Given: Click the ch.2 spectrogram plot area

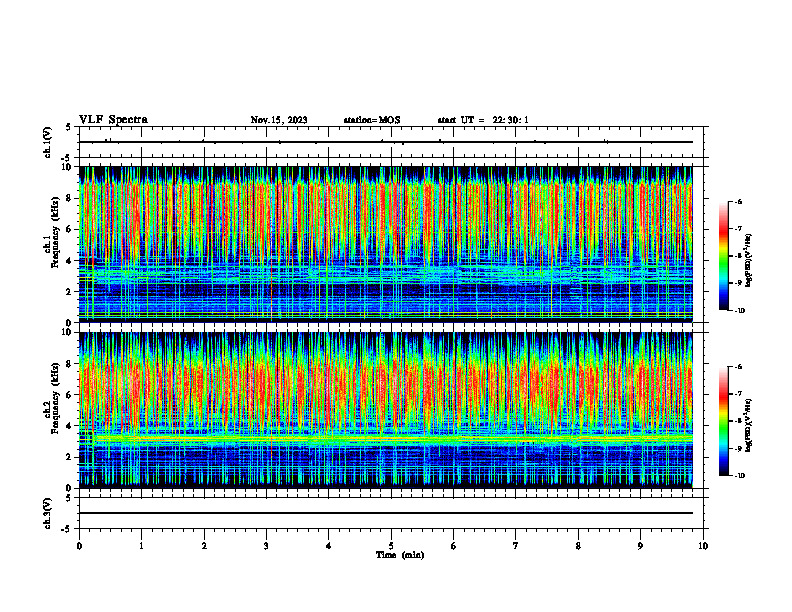Looking at the screenshot, I should click(x=386, y=410).
